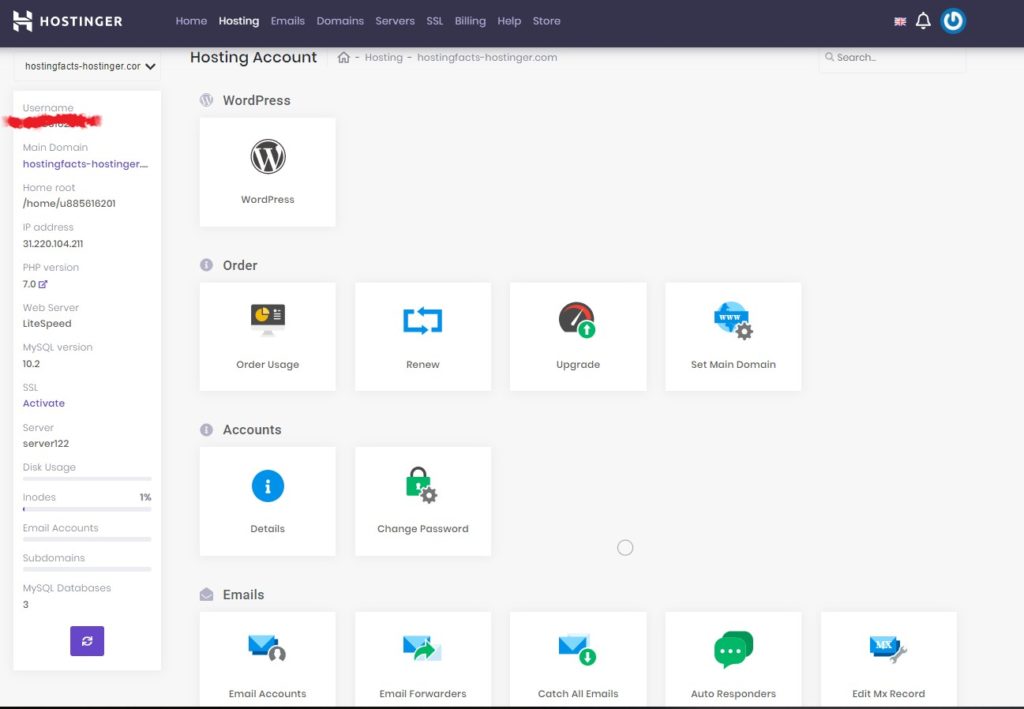
Task: Edit PHP version via pencil icon
Action: coord(43,284)
